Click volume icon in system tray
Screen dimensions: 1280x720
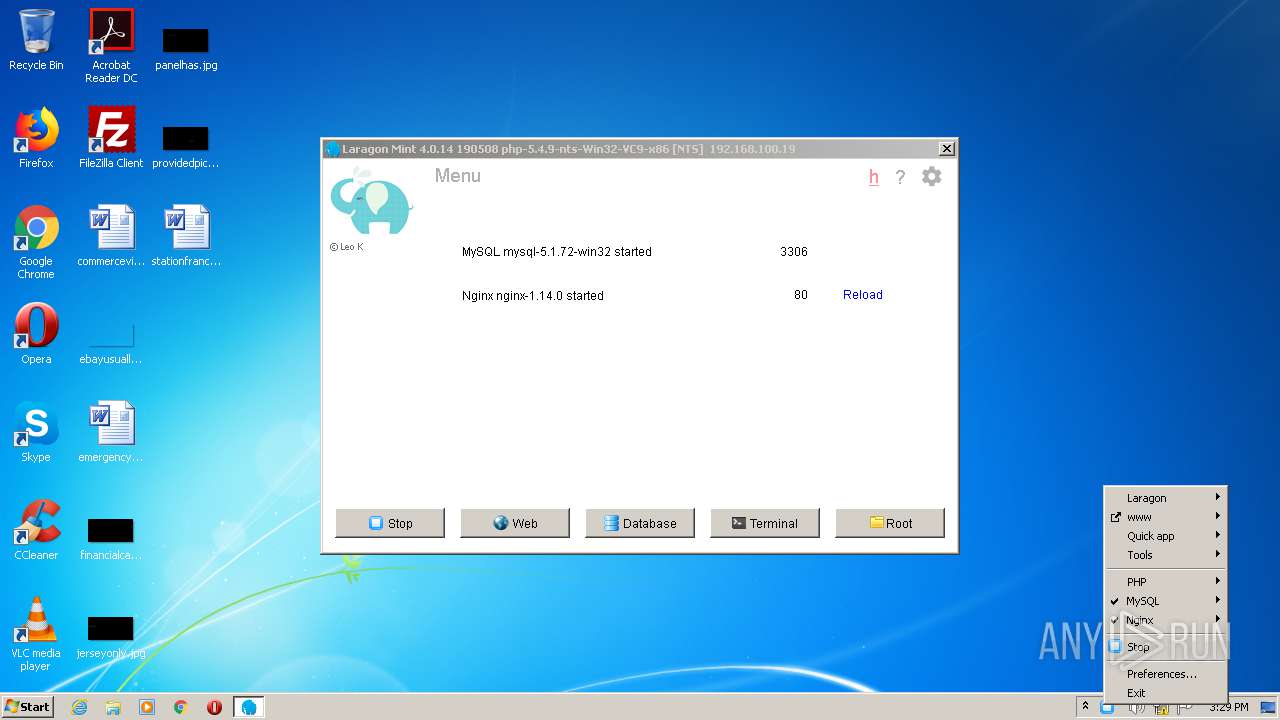[x=1137, y=708]
